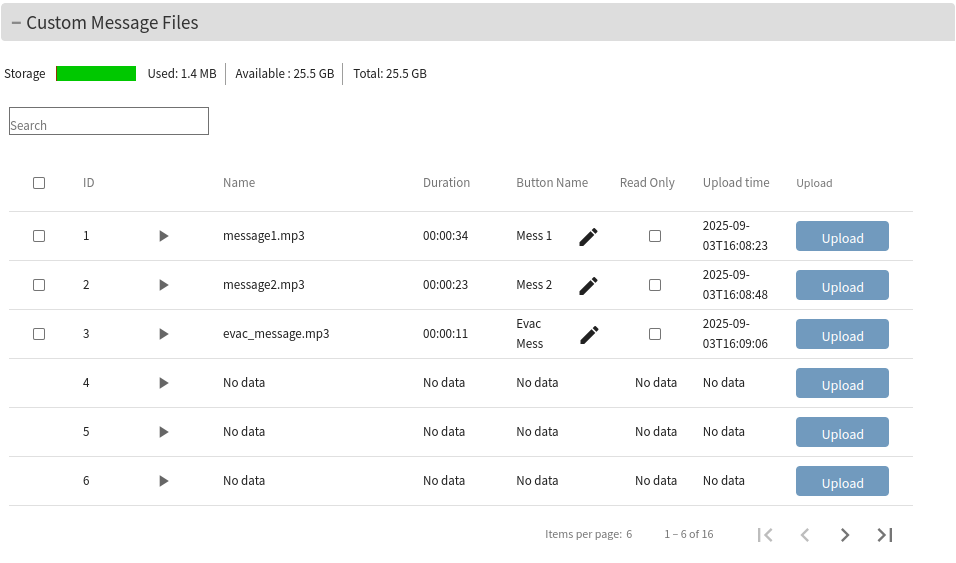Edit button name Mess 2 pencil icon
Viewport: 956px width, 563px height.
pyautogui.click(x=589, y=286)
